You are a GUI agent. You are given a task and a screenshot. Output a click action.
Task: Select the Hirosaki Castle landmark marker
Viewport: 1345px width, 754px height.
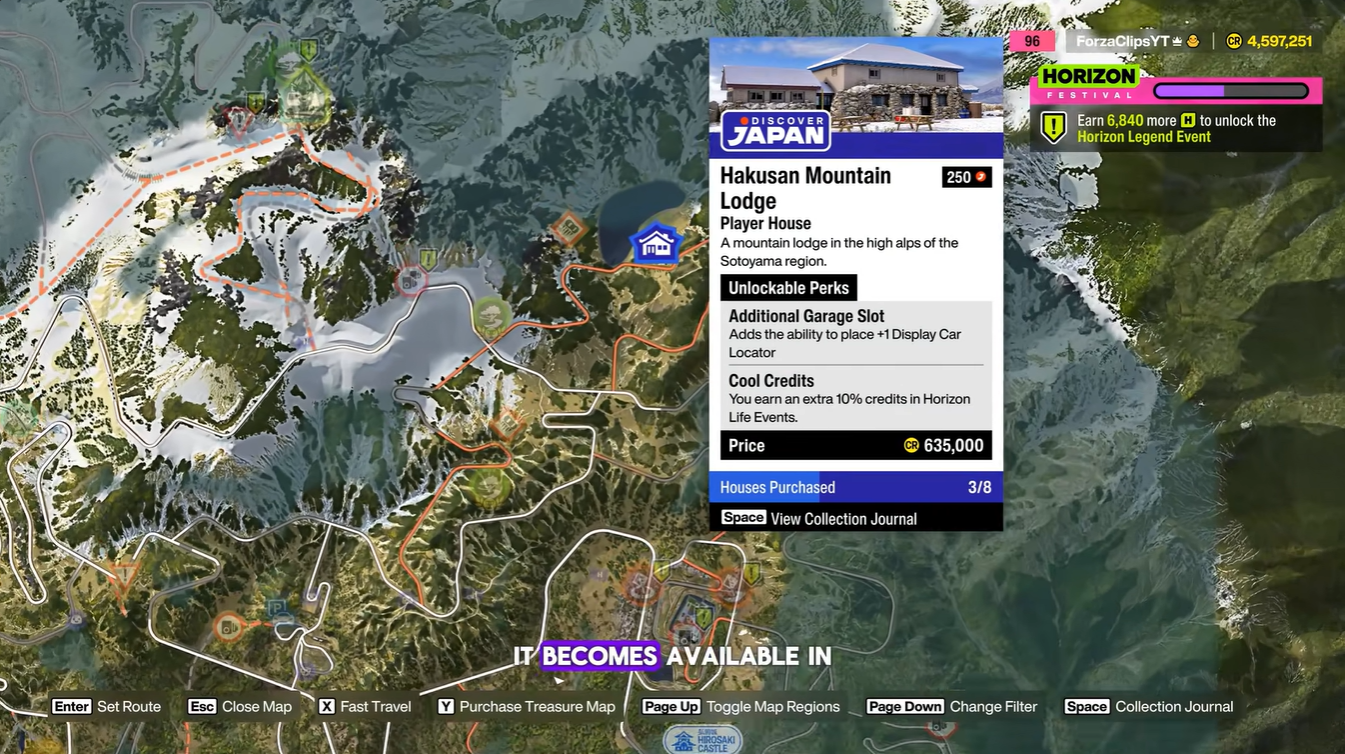(x=703, y=740)
